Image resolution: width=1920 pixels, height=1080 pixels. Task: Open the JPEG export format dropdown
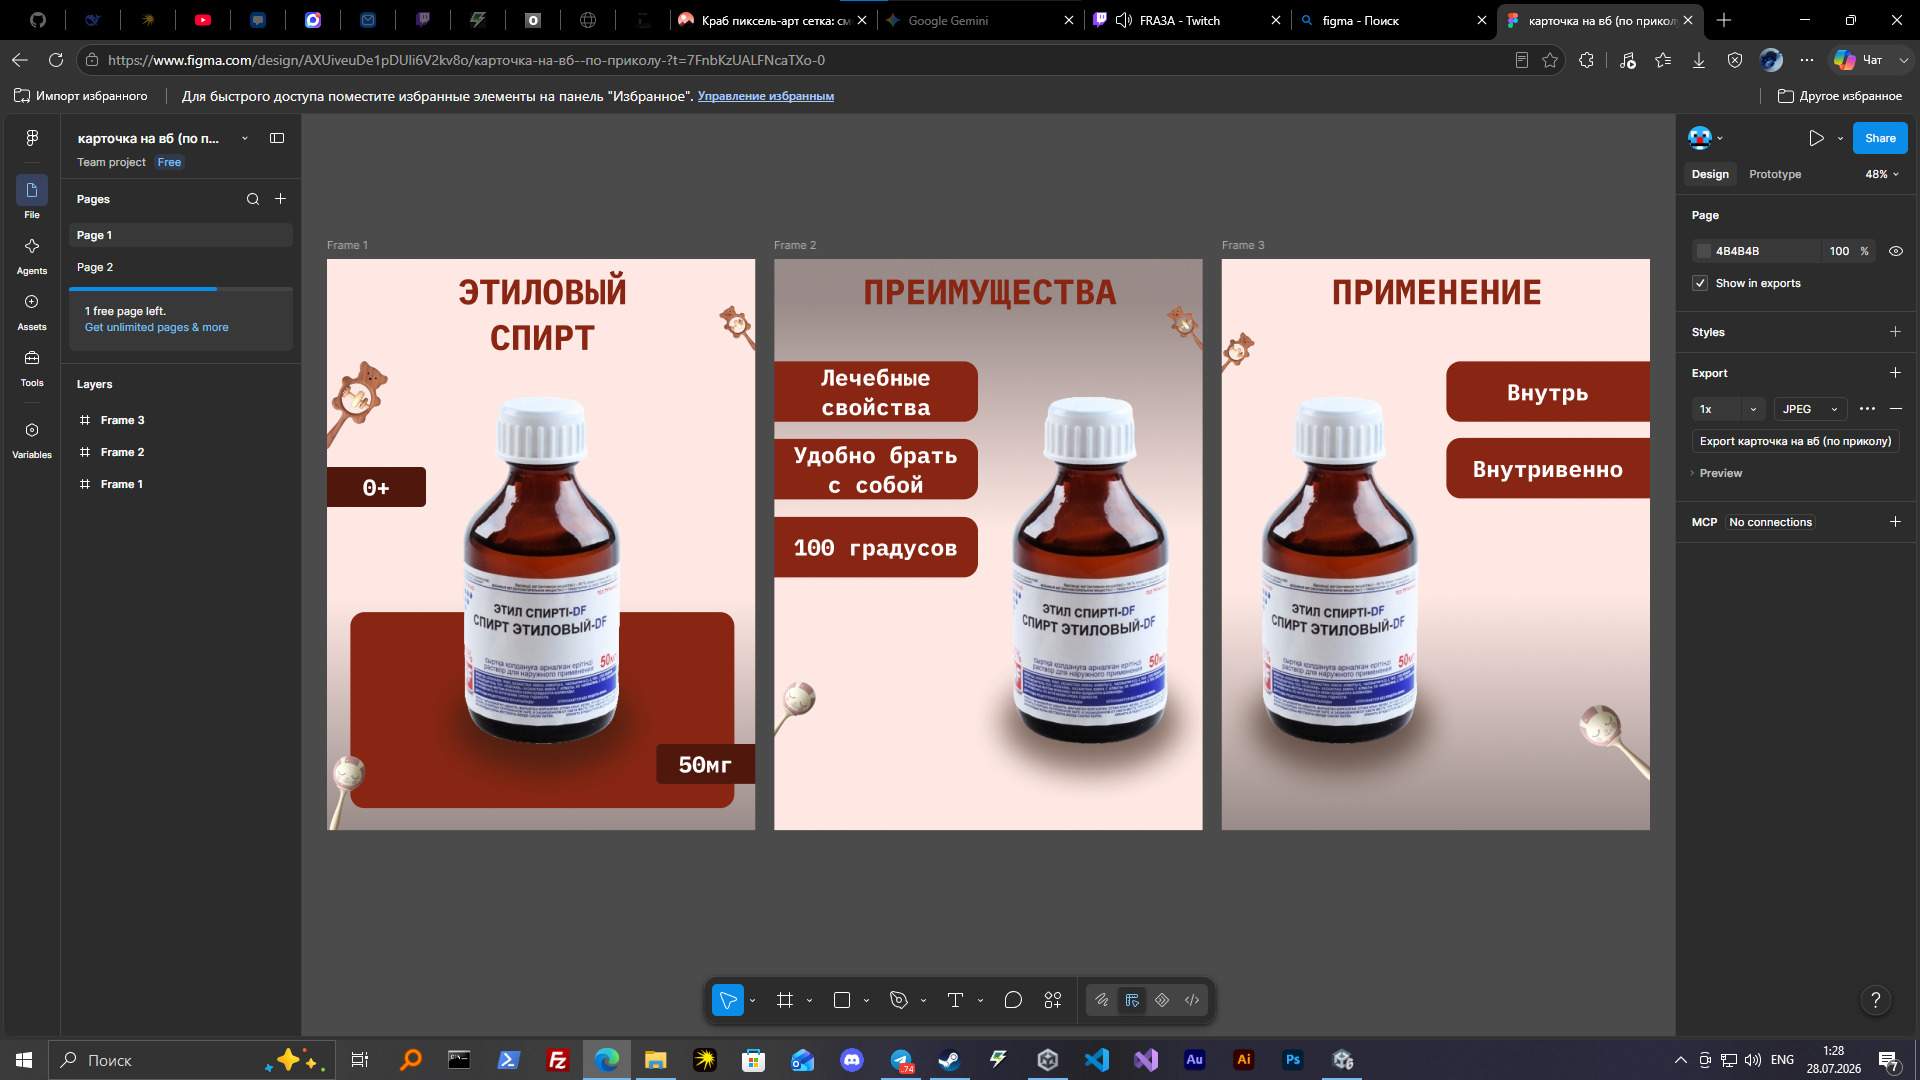[x=1811, y=409]
